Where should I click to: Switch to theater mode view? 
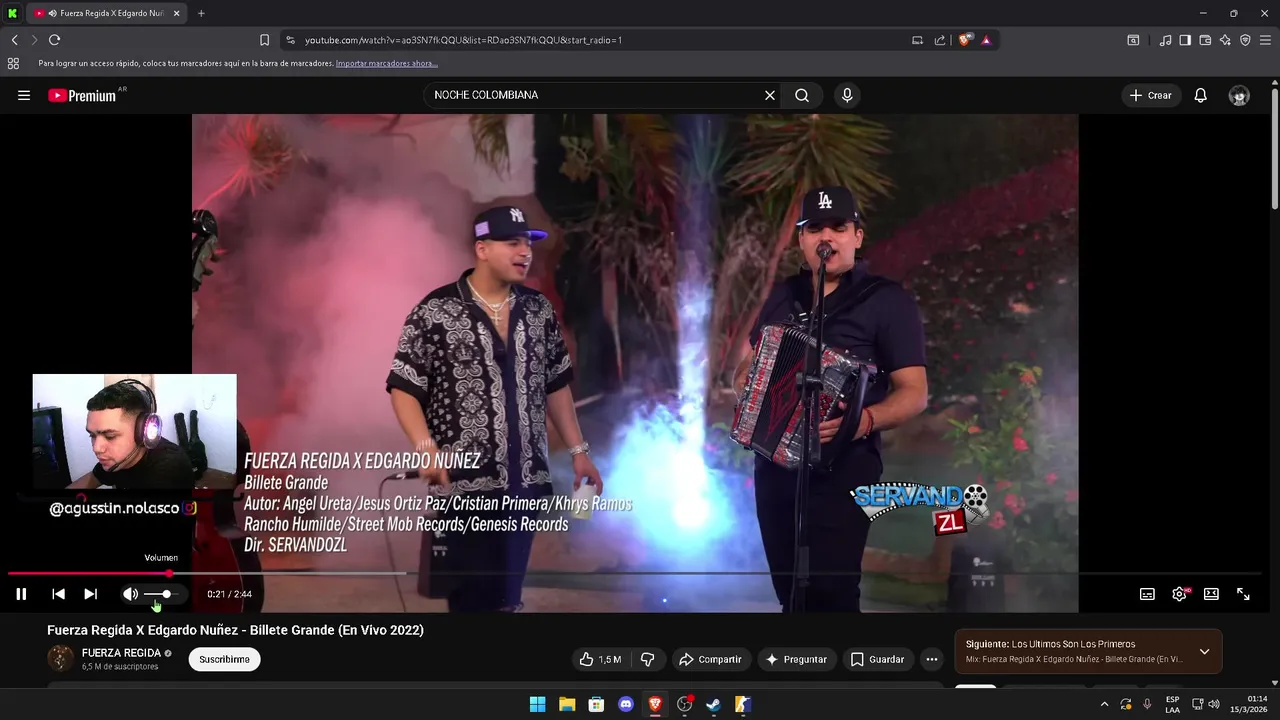coord(1211,594)
